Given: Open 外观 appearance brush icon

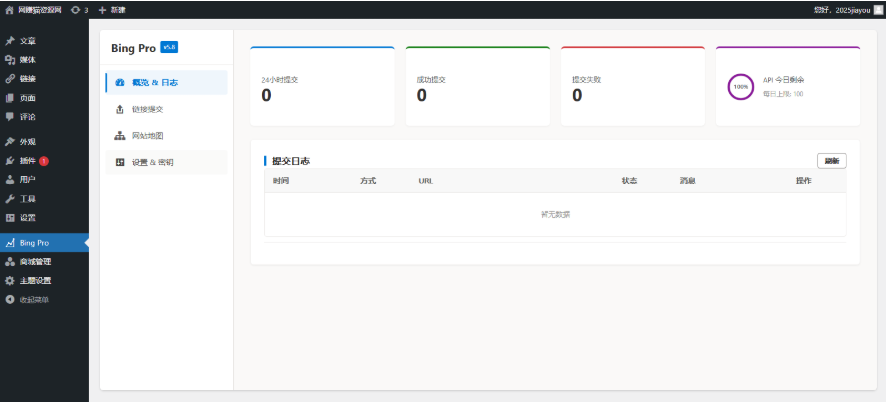Looking at the screenshot, I should point(10,142).
